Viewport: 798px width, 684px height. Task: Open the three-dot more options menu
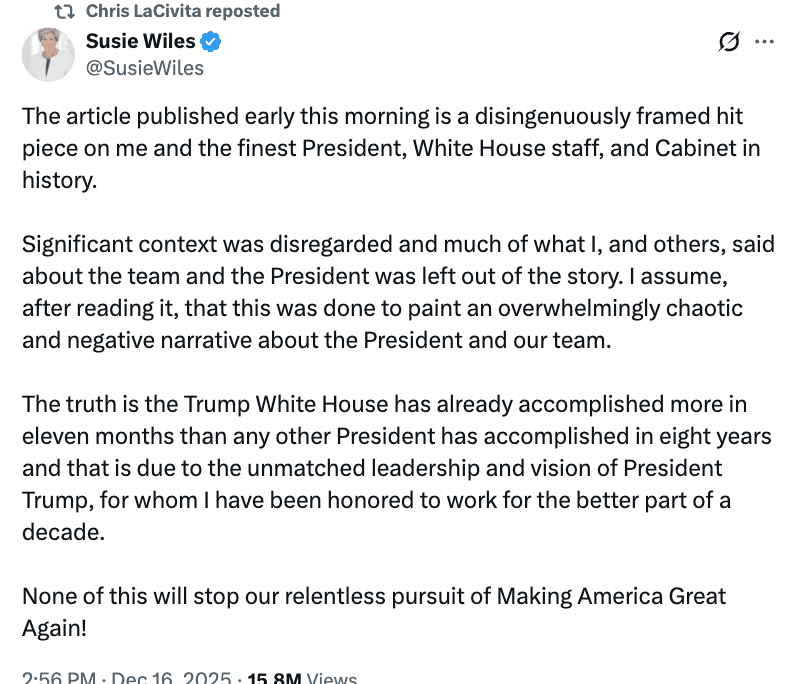pyautogui.click(x=764, y=42)
